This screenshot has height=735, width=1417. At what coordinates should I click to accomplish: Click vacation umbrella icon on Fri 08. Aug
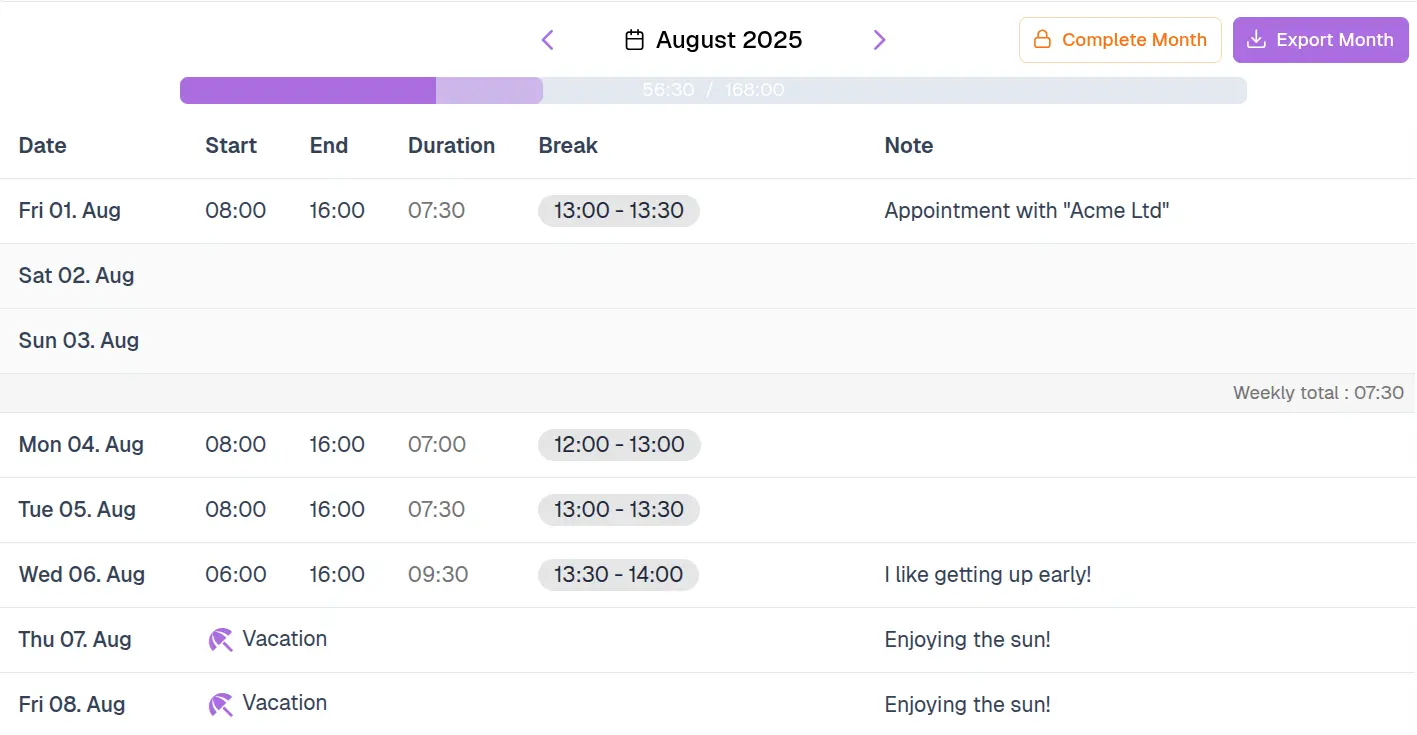pyautogui.click(x=220, y=705)
